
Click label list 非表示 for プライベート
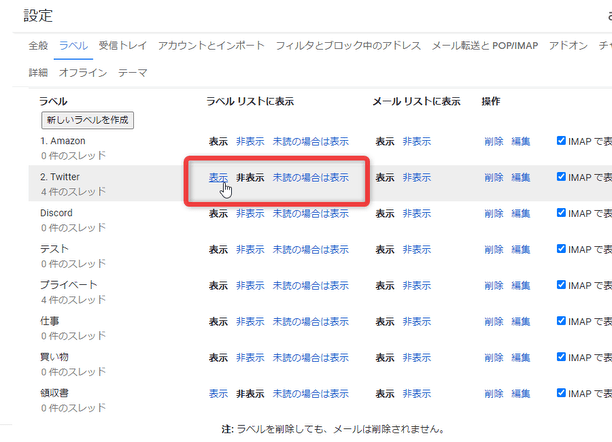pos(250,286)
